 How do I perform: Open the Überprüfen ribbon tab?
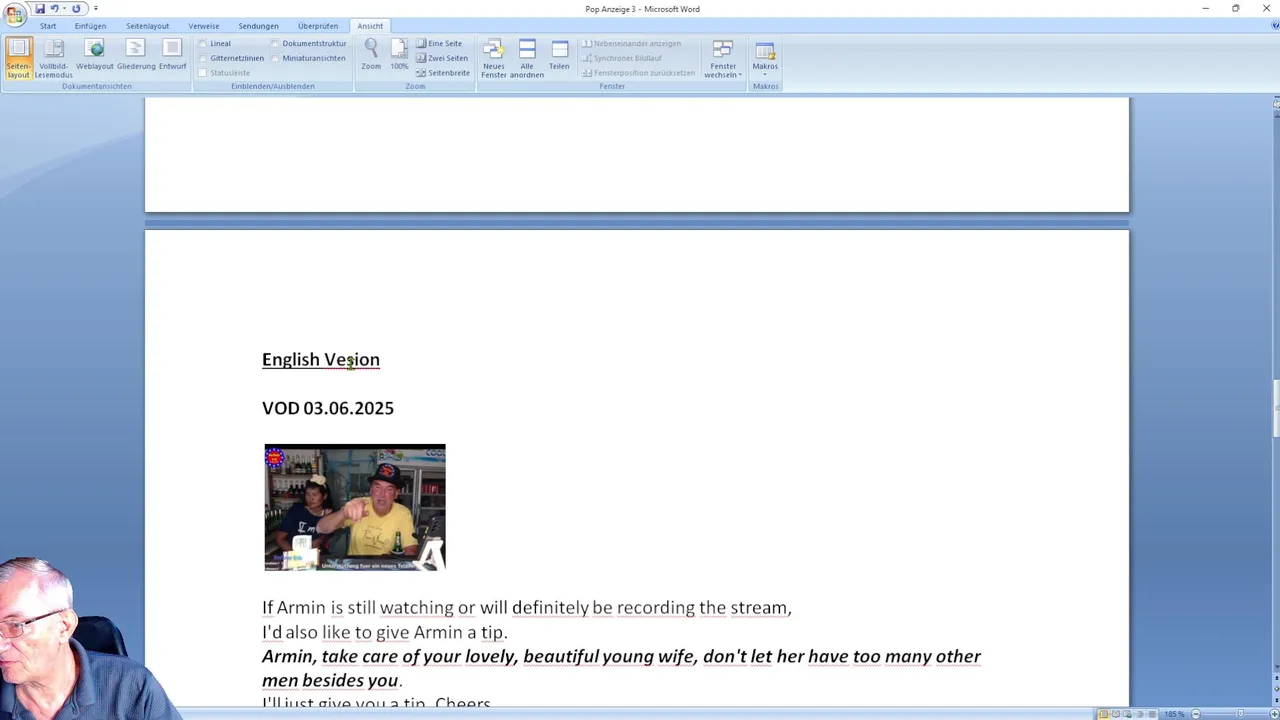tap(318, 26)
